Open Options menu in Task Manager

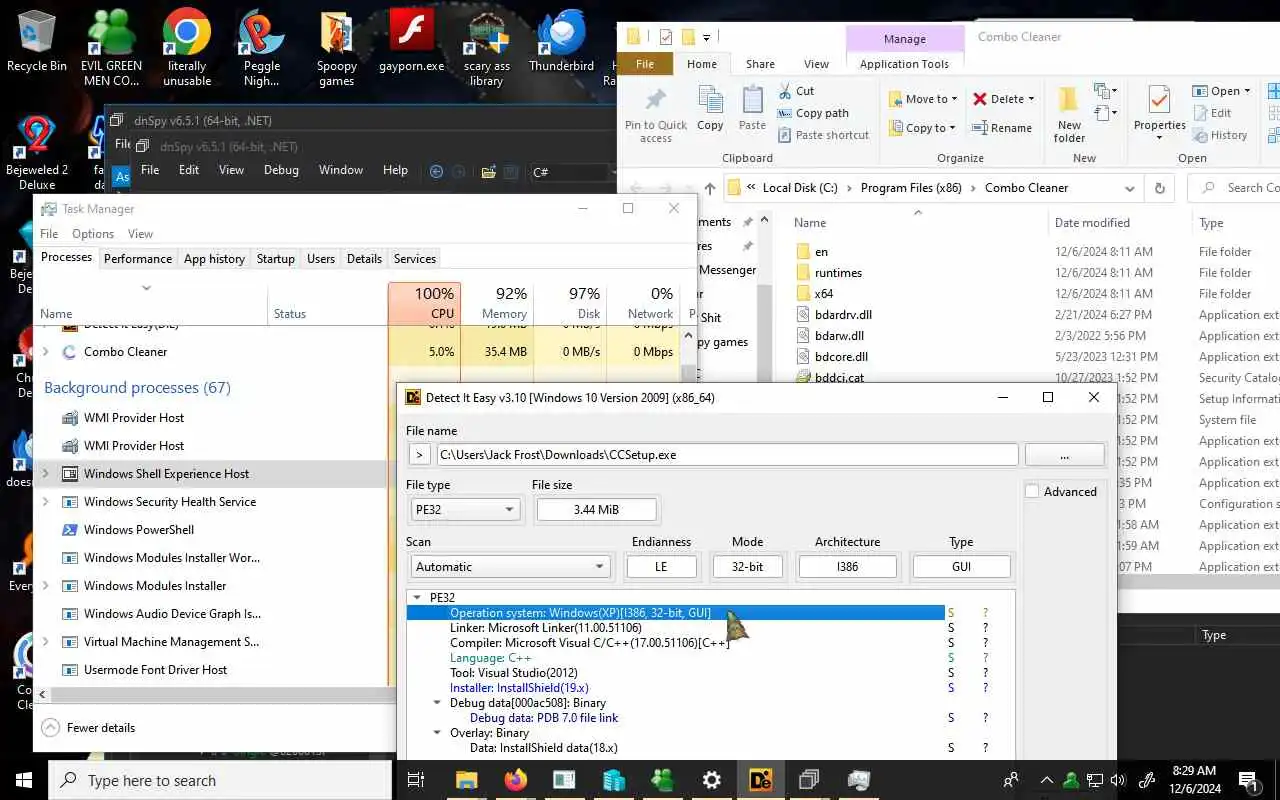(93, 233)
